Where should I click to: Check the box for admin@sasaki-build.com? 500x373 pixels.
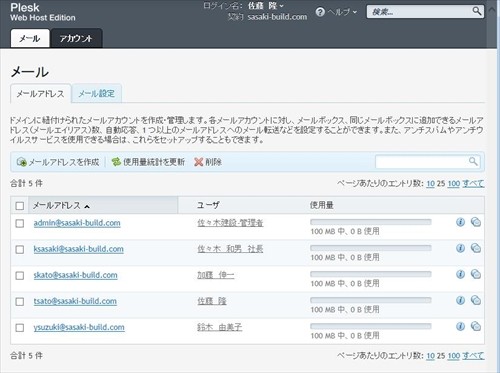click(x=20, y=223)
